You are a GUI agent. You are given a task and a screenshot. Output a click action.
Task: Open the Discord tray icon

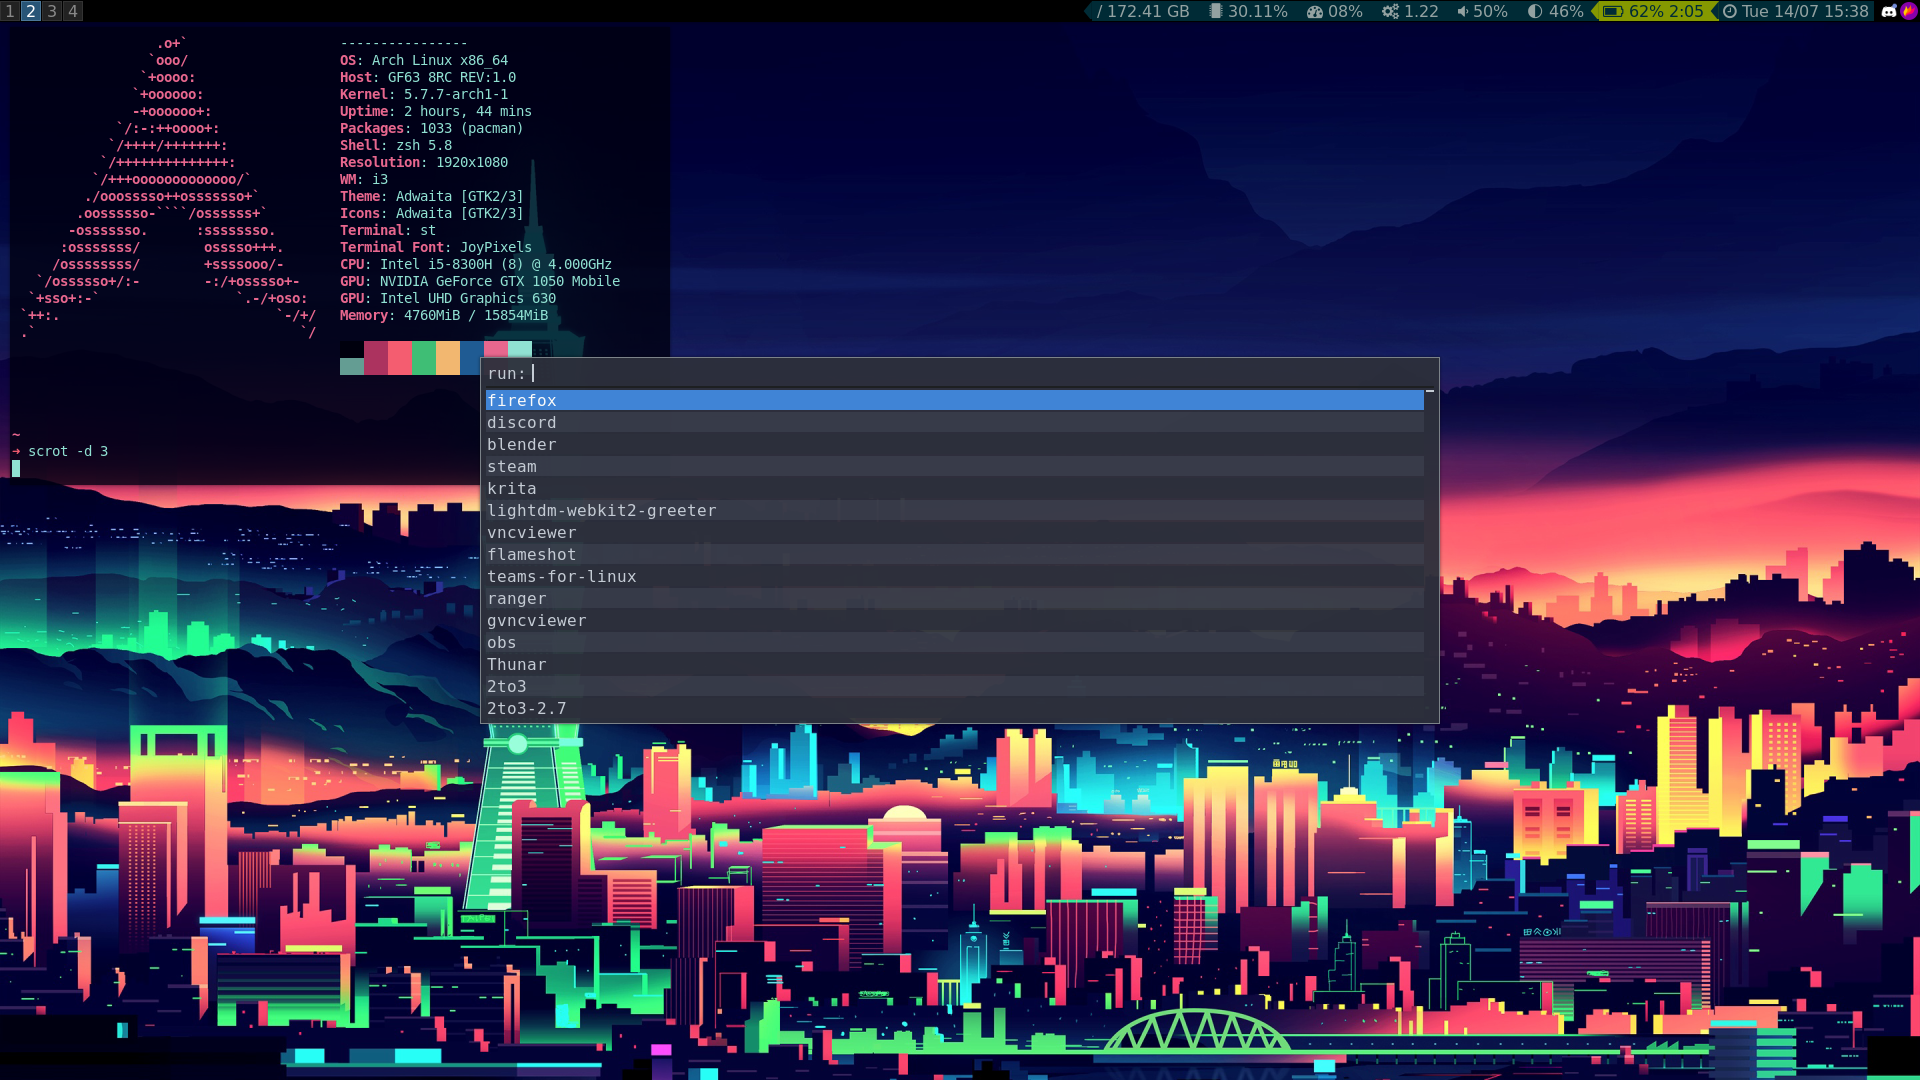1889,12
